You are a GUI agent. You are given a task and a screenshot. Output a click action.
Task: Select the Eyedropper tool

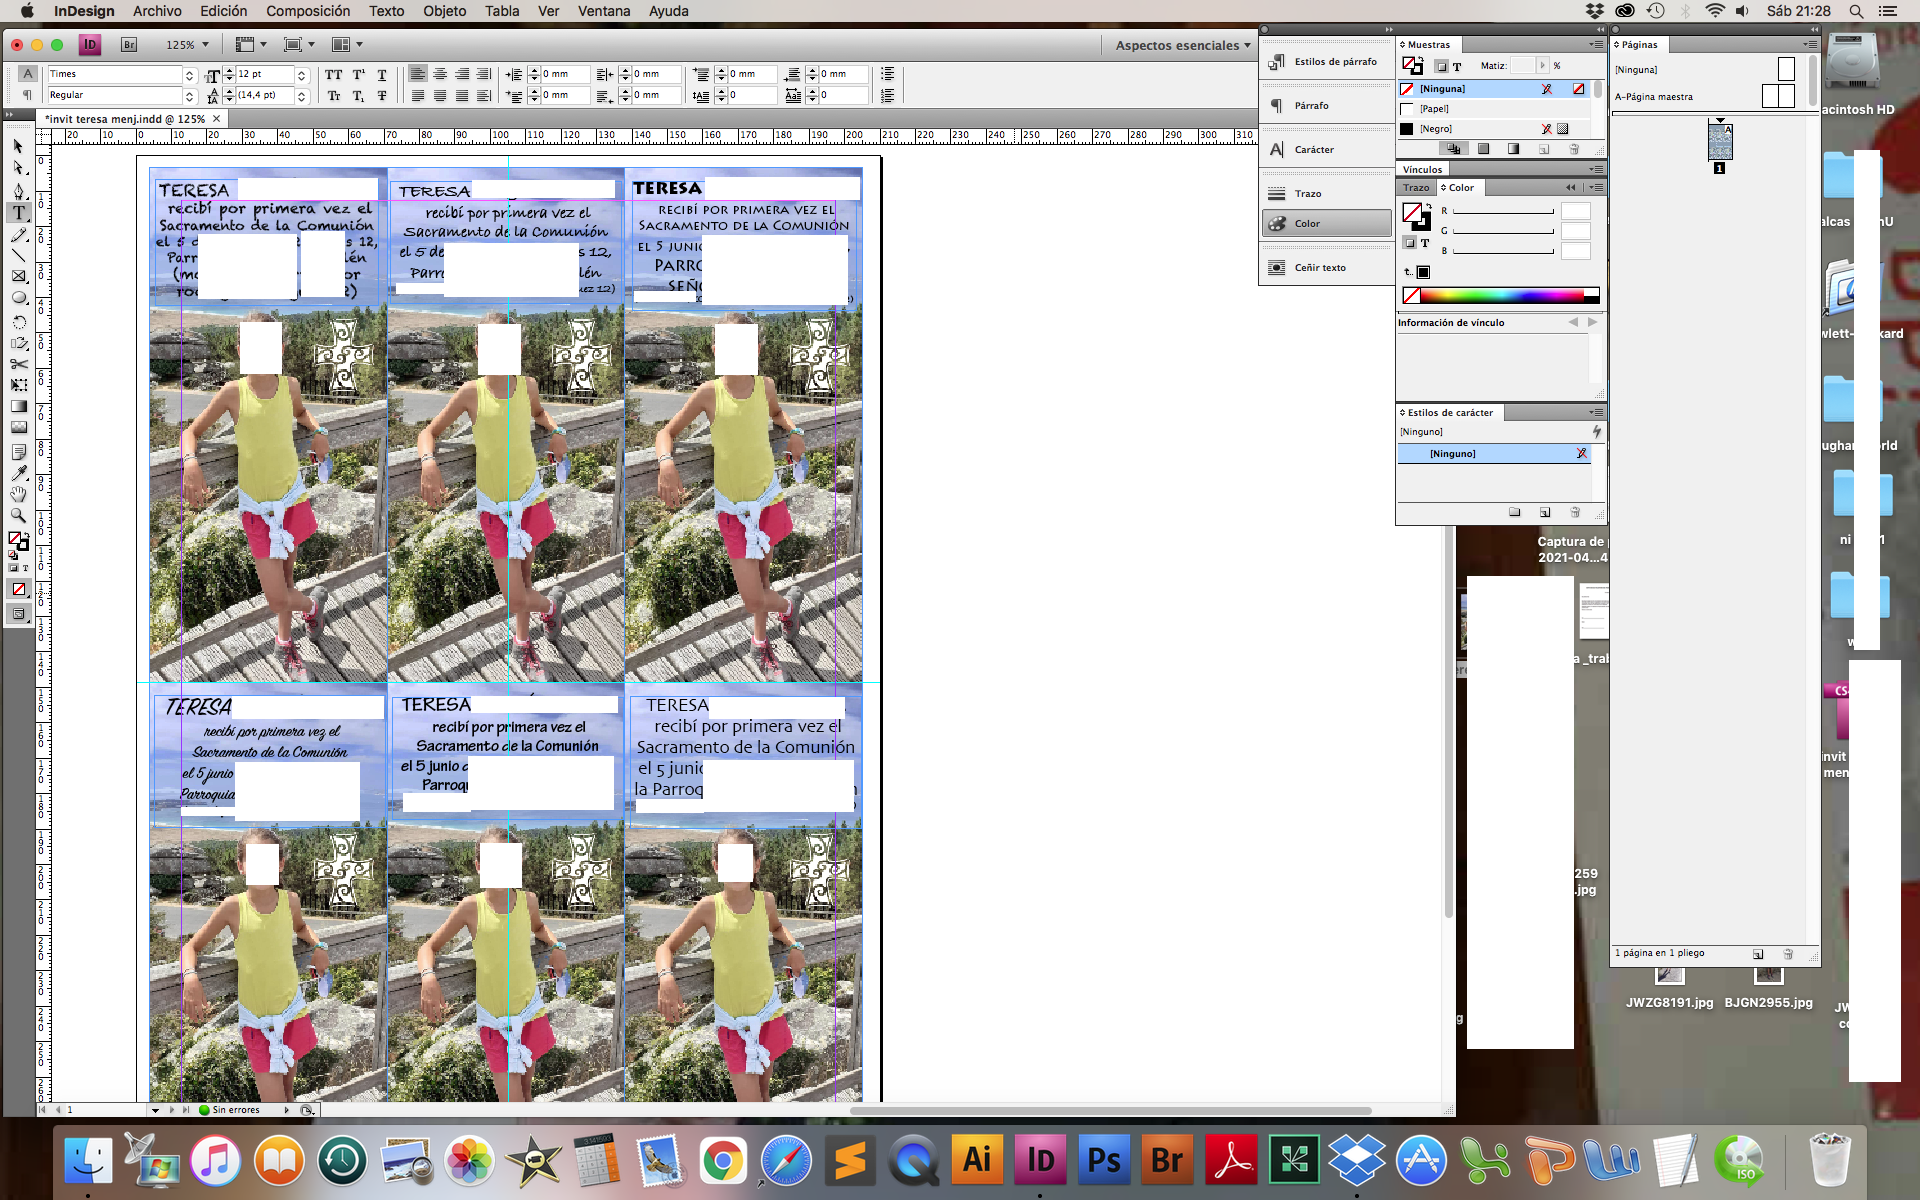point(18,473)
